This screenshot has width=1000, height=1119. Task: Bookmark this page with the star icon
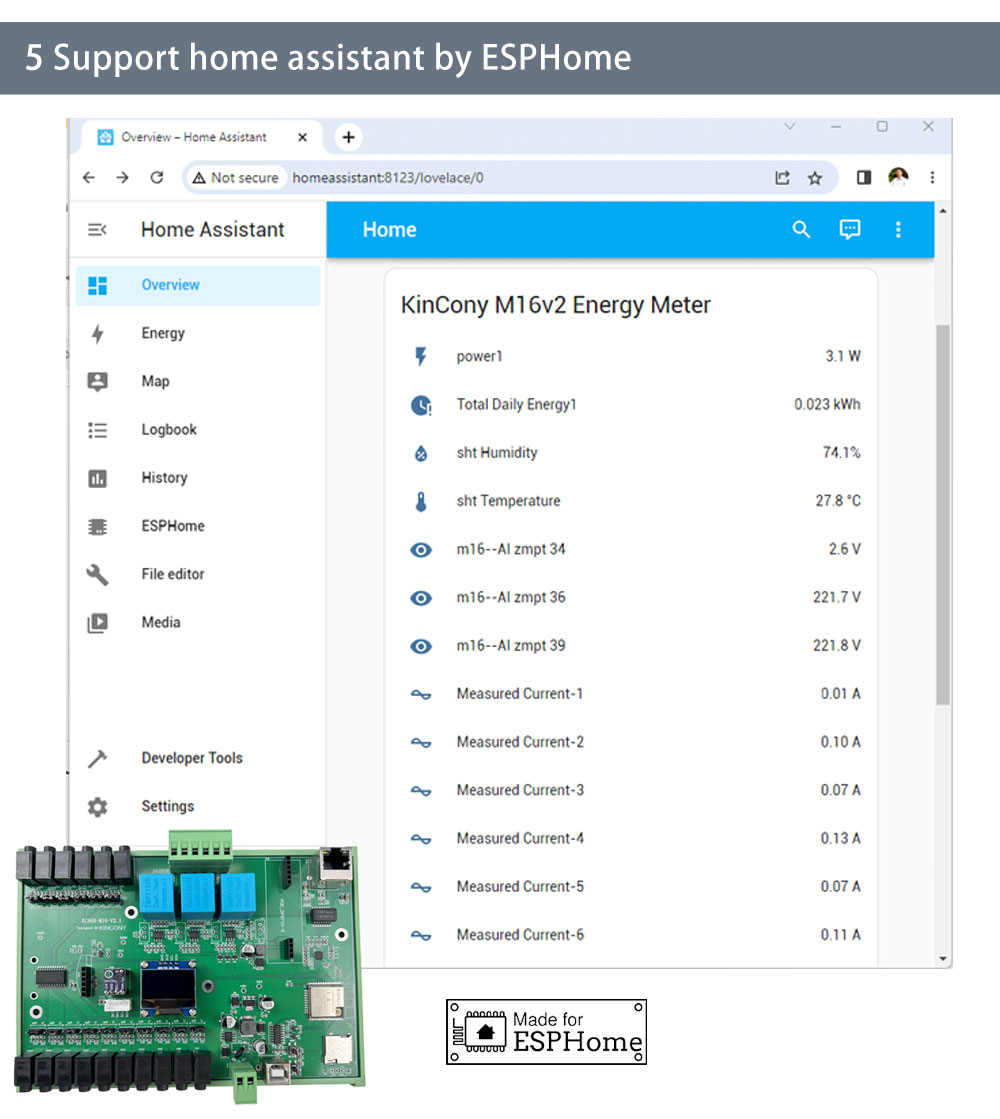tap(815, 178)
